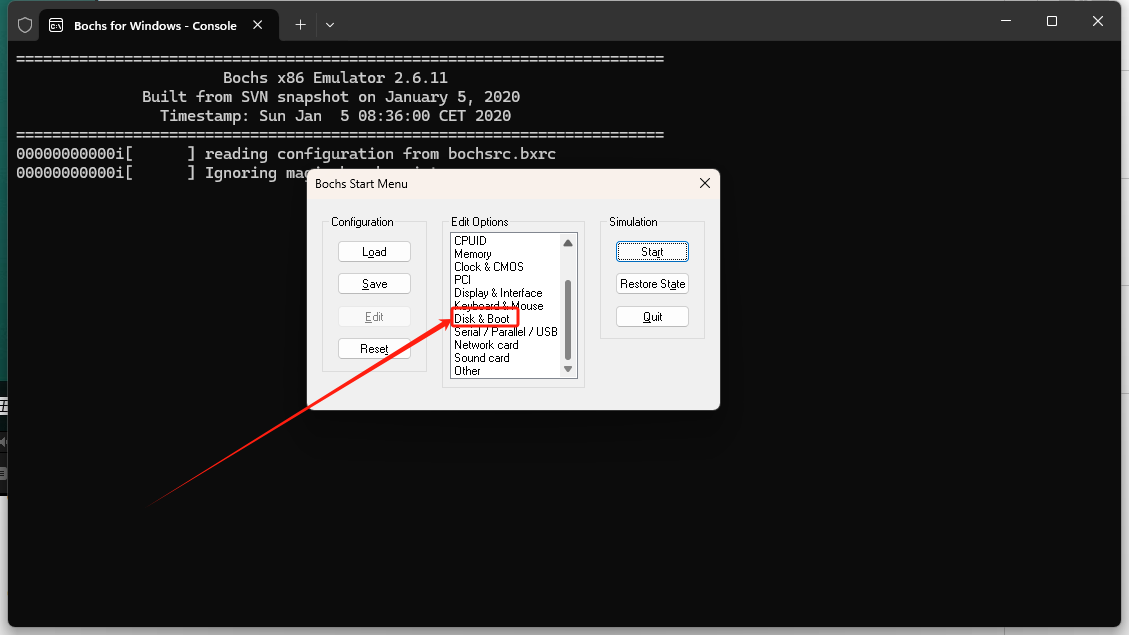This screenshot has width=1129, height=635.
Task: Close the Bochs Start Menu dialog
Action: point(705,184)
